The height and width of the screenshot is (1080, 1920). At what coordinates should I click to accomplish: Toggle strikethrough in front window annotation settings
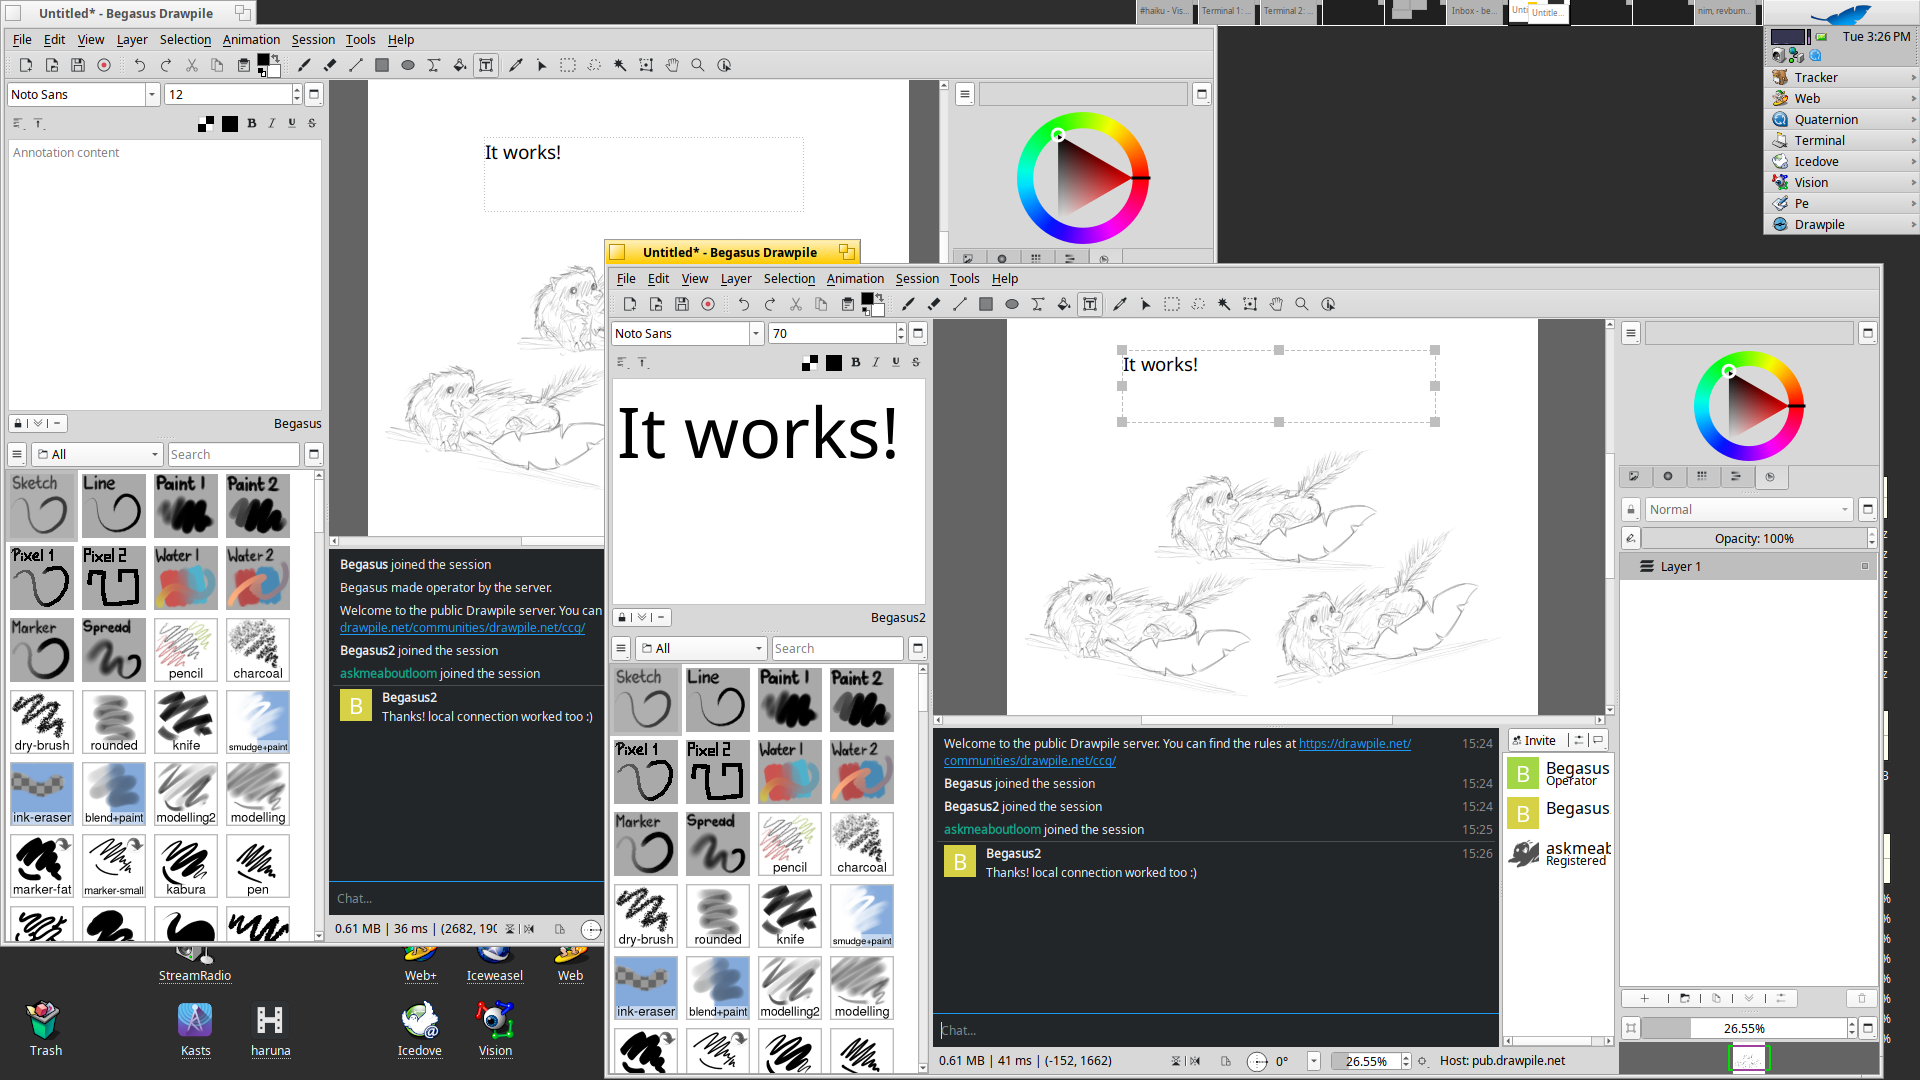[915, 363]
